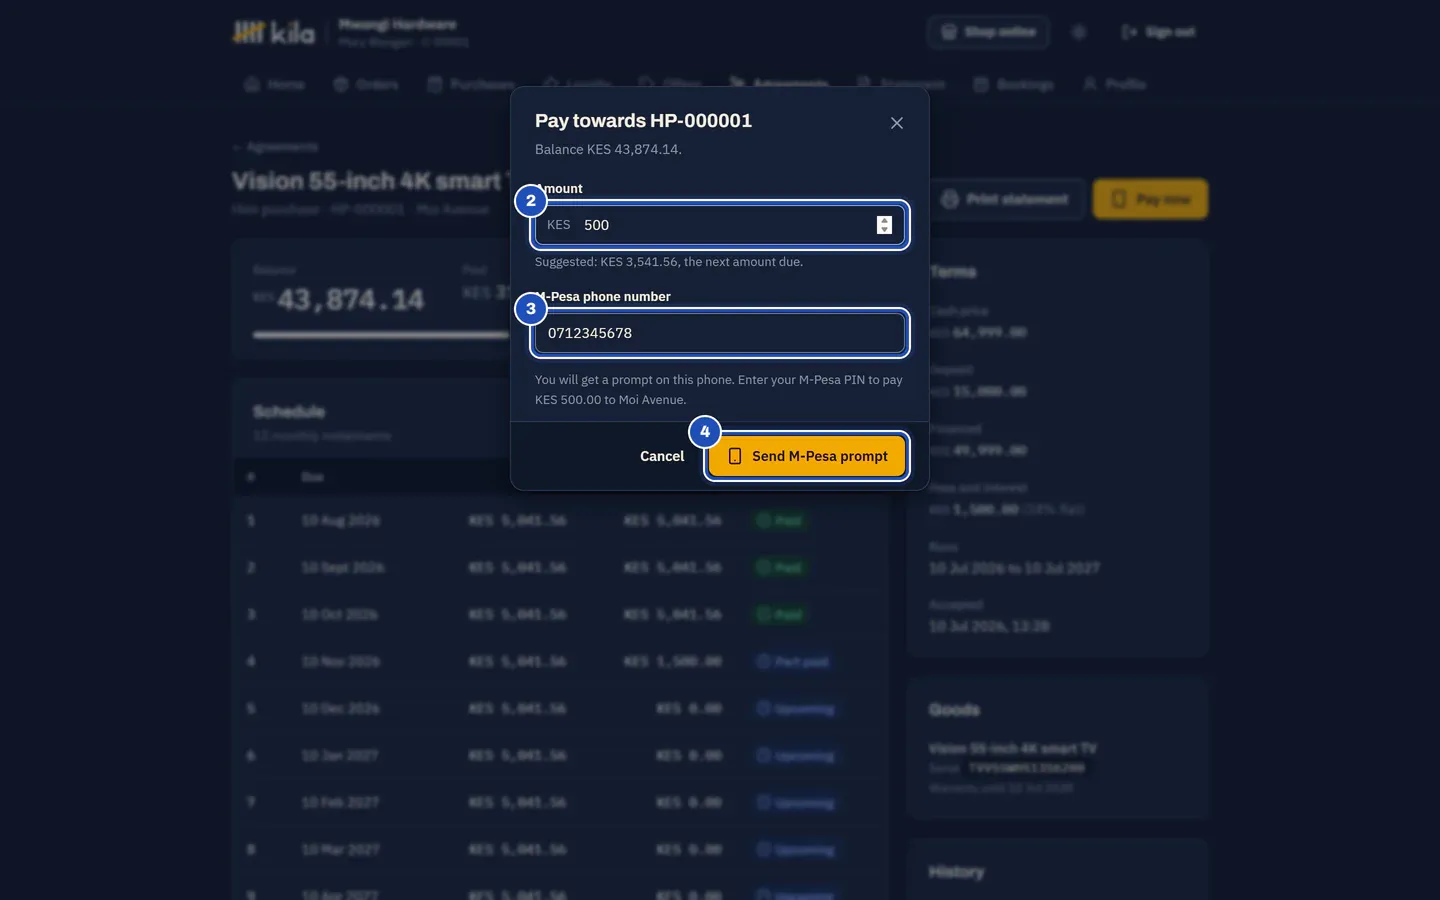Click the 'Pay towards HP-000001' dialog title
The image size is (1440, 900).
coord(643,121)
